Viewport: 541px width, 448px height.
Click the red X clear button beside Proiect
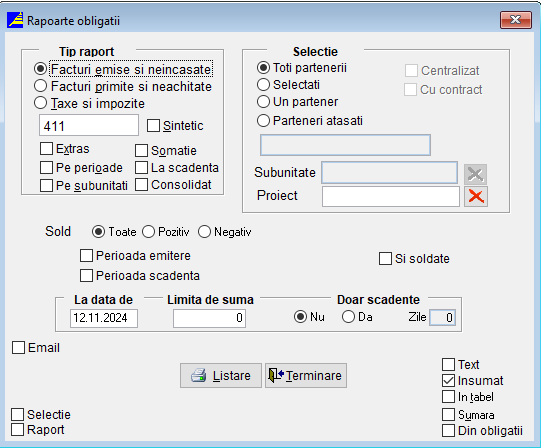pyautogui.click(x=476, y=196)
